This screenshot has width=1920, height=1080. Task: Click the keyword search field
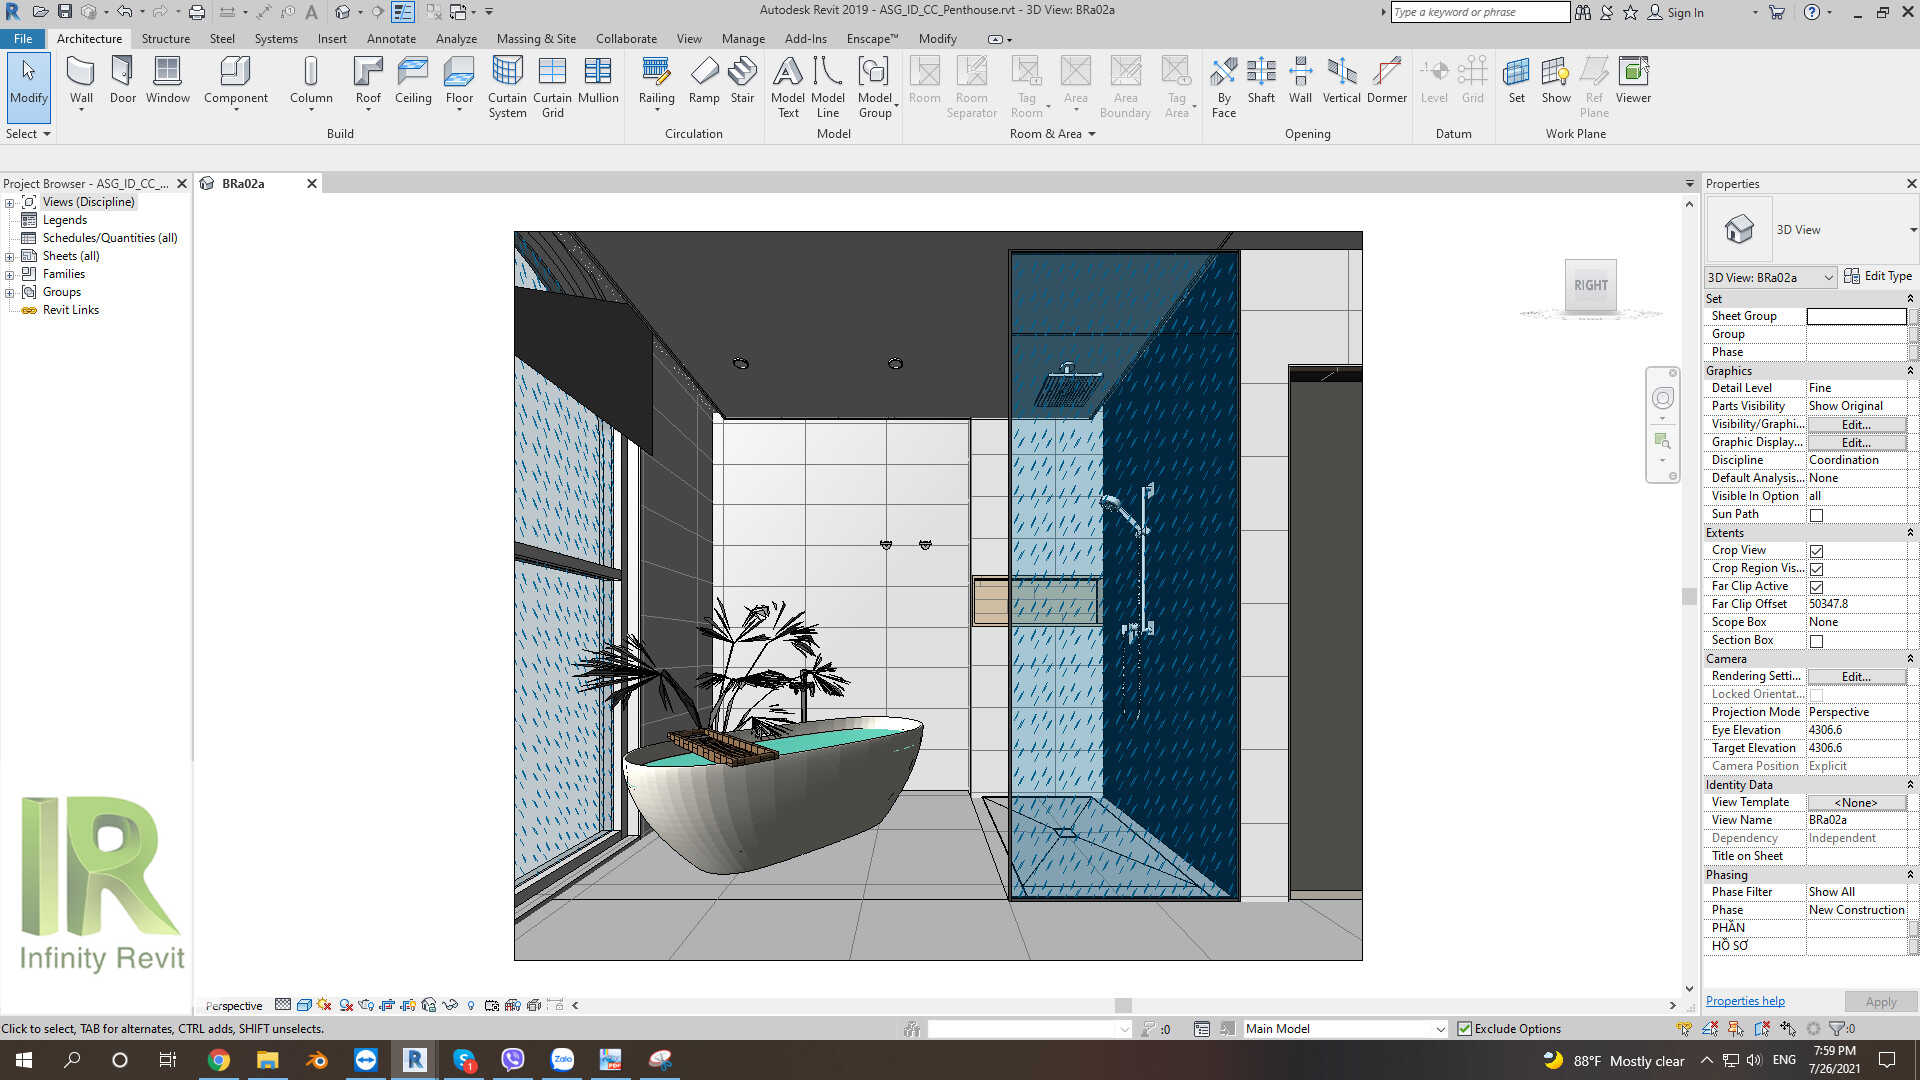tap(1480, 12)
